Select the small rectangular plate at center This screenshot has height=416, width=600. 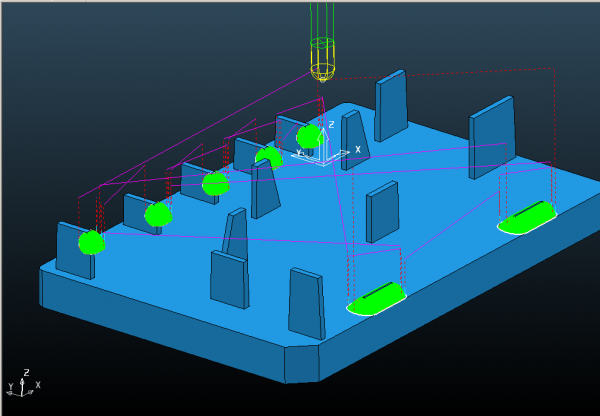click(x=382, y=212)
